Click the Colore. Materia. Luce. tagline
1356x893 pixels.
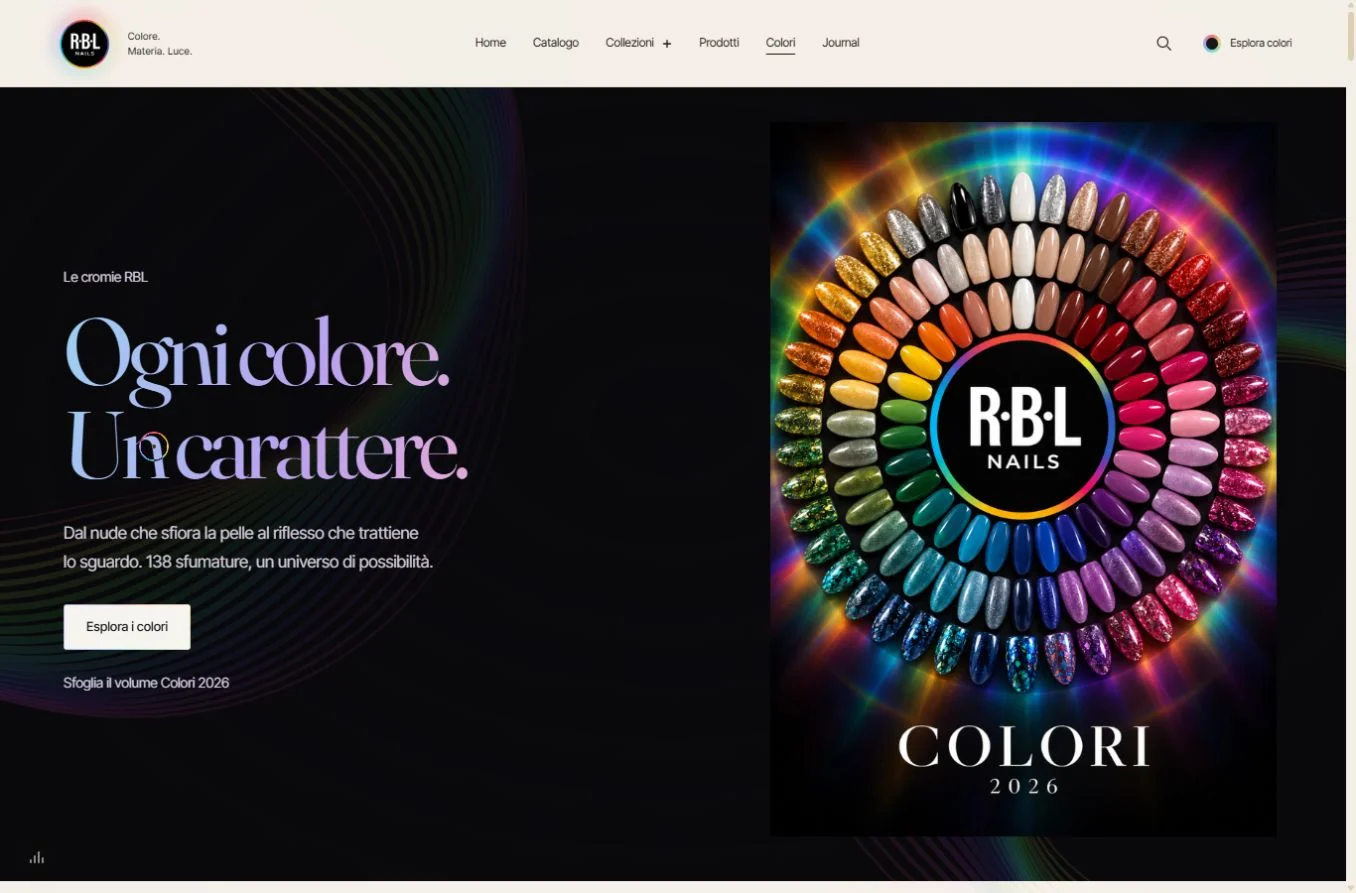tap(159, 43)
